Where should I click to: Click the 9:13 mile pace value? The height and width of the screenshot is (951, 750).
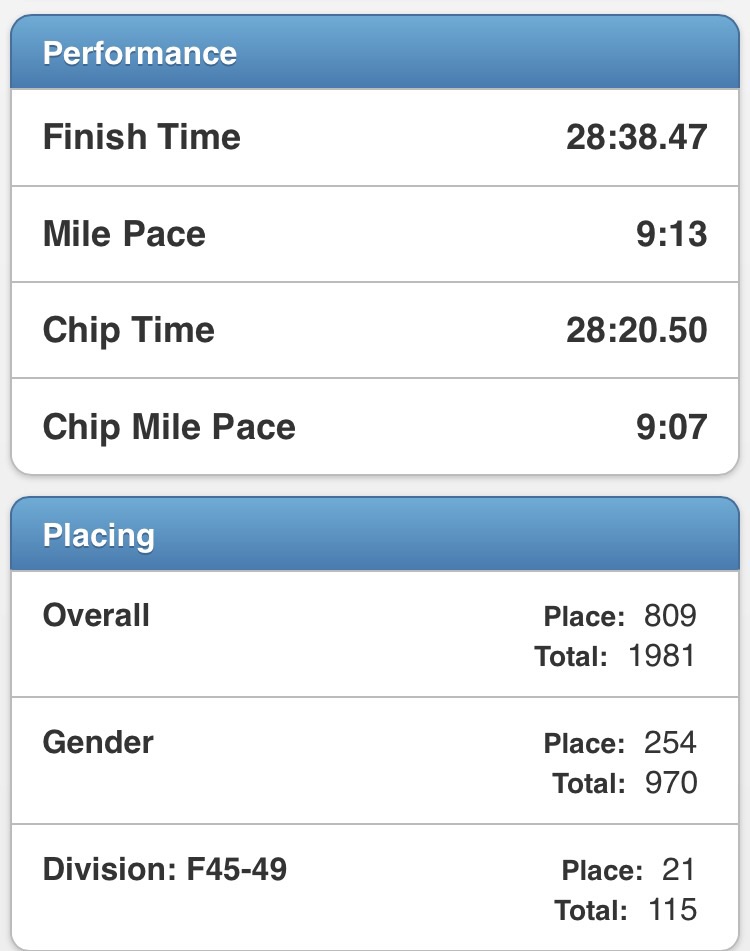(671, 234)
